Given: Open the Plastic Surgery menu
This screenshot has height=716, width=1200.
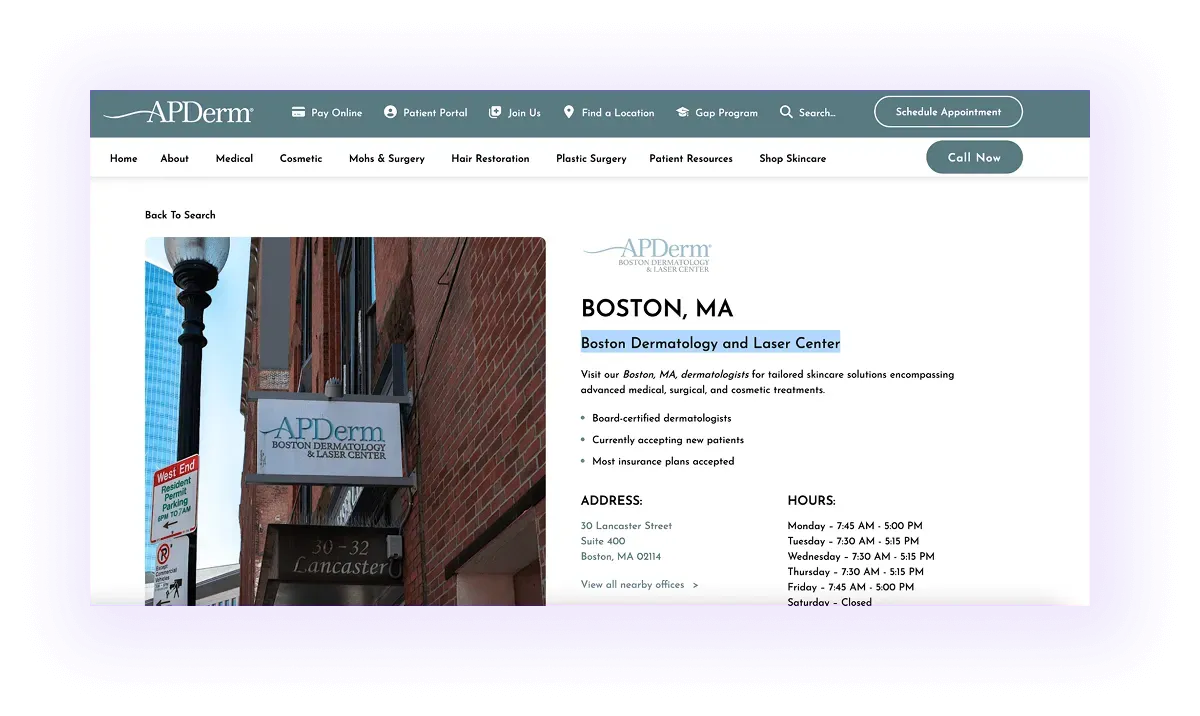Looking at the screenshot, I should tap(591, 158).
